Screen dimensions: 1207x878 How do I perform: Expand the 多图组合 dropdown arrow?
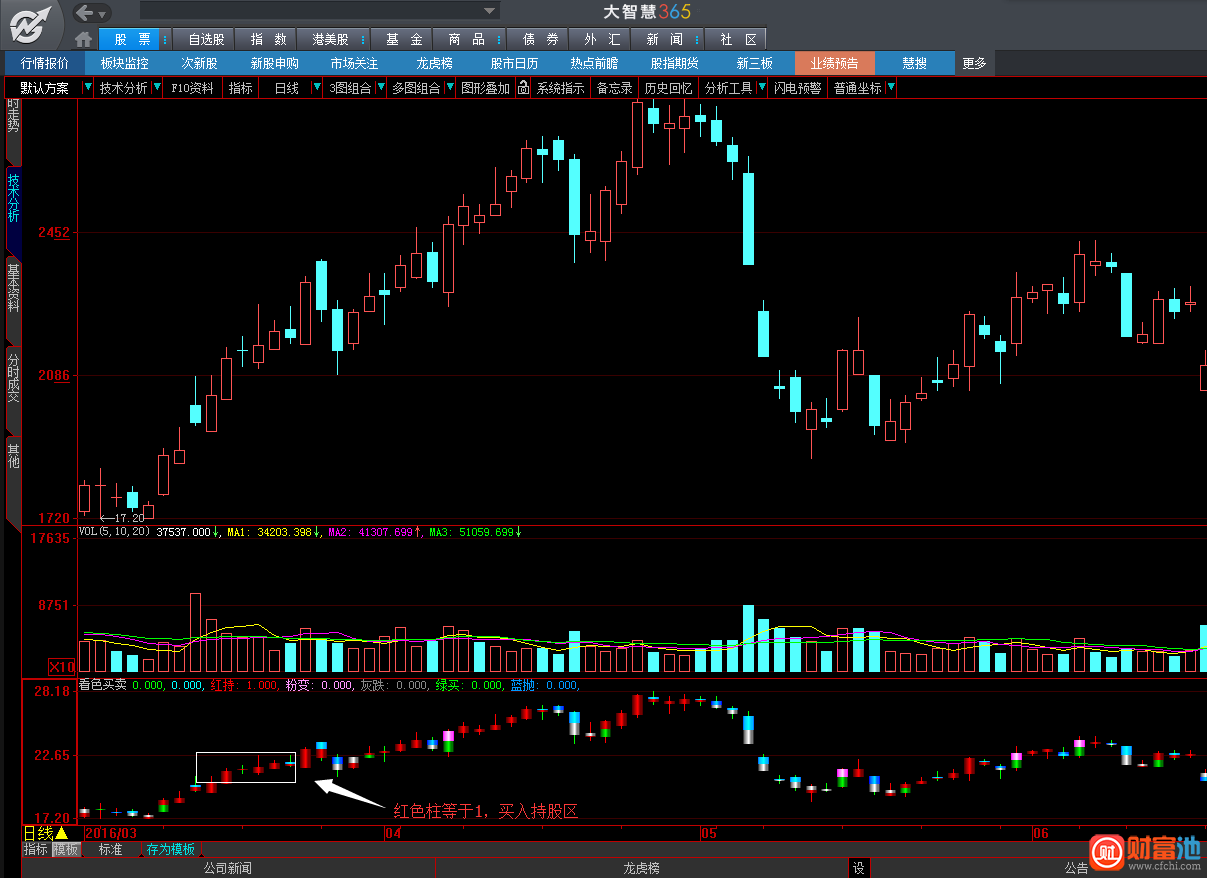click(448, 88)
